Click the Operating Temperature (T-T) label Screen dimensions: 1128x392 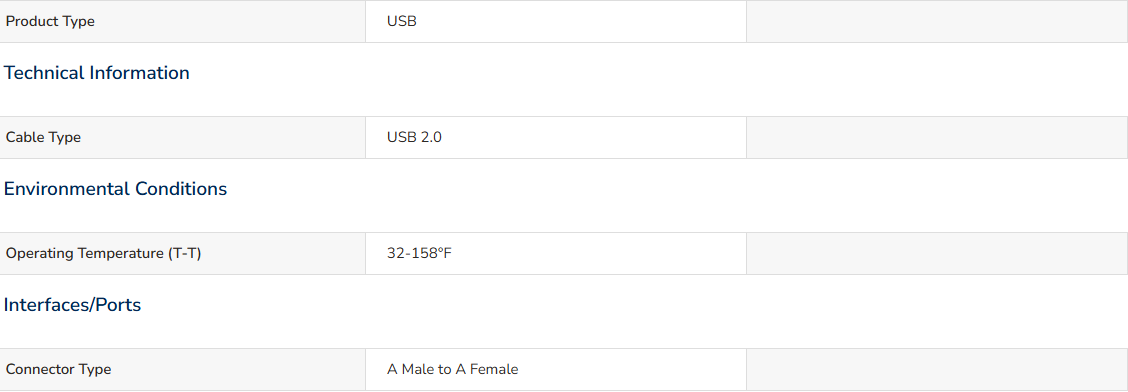(104, 253)
